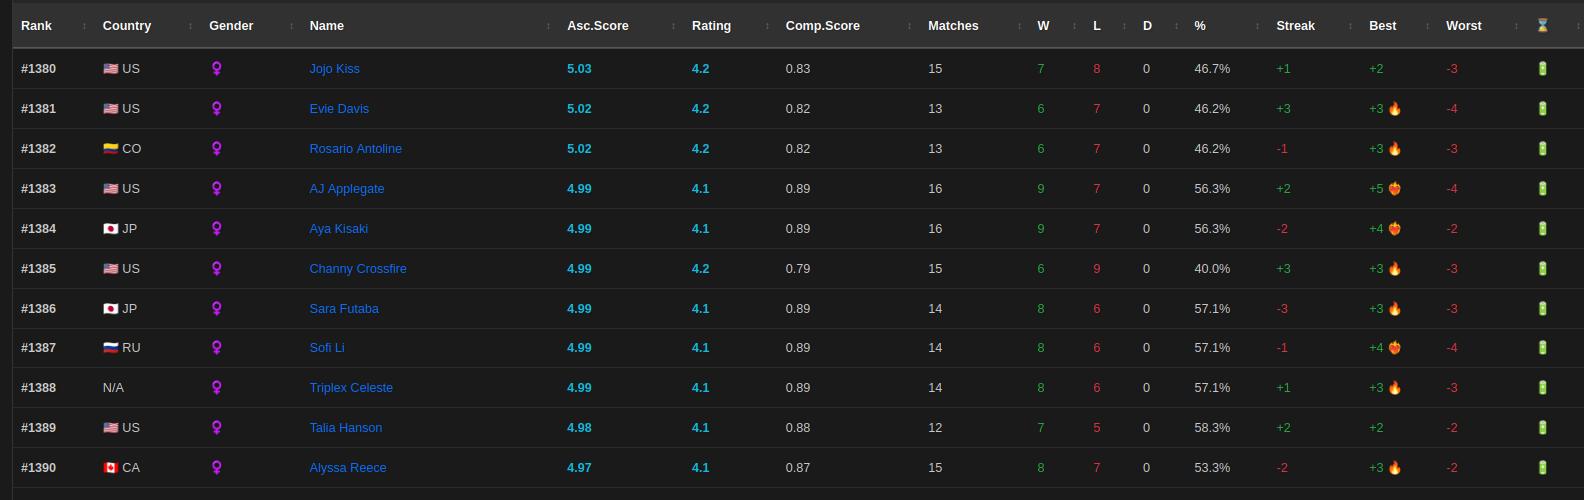Open Rosario Antoline profile link

pyautogui.click(x=356, y=149)
